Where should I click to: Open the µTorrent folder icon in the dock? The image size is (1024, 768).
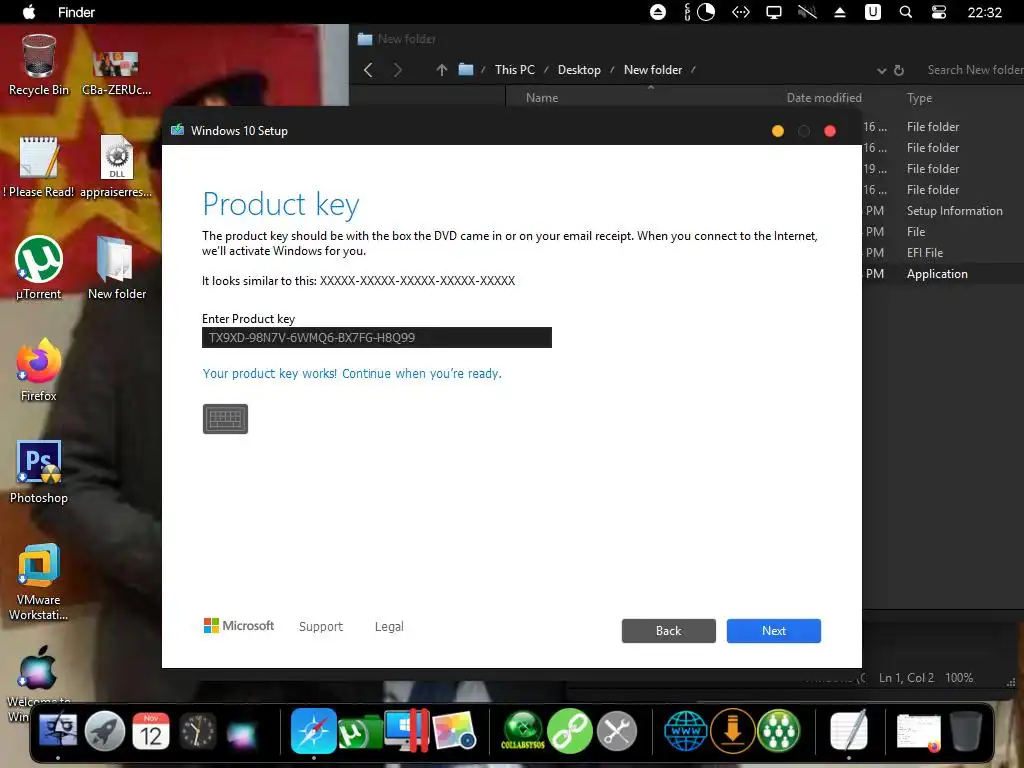(x=360, y=731)
